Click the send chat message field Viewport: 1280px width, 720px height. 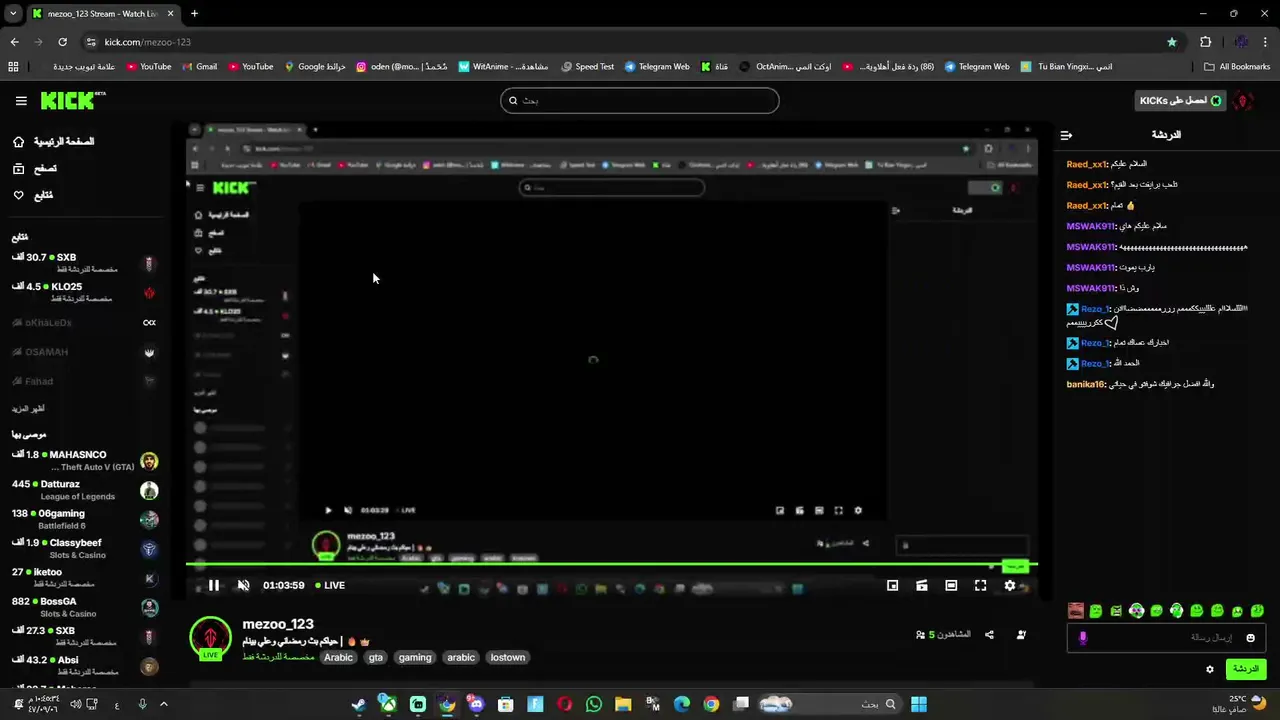(1165, 638)
